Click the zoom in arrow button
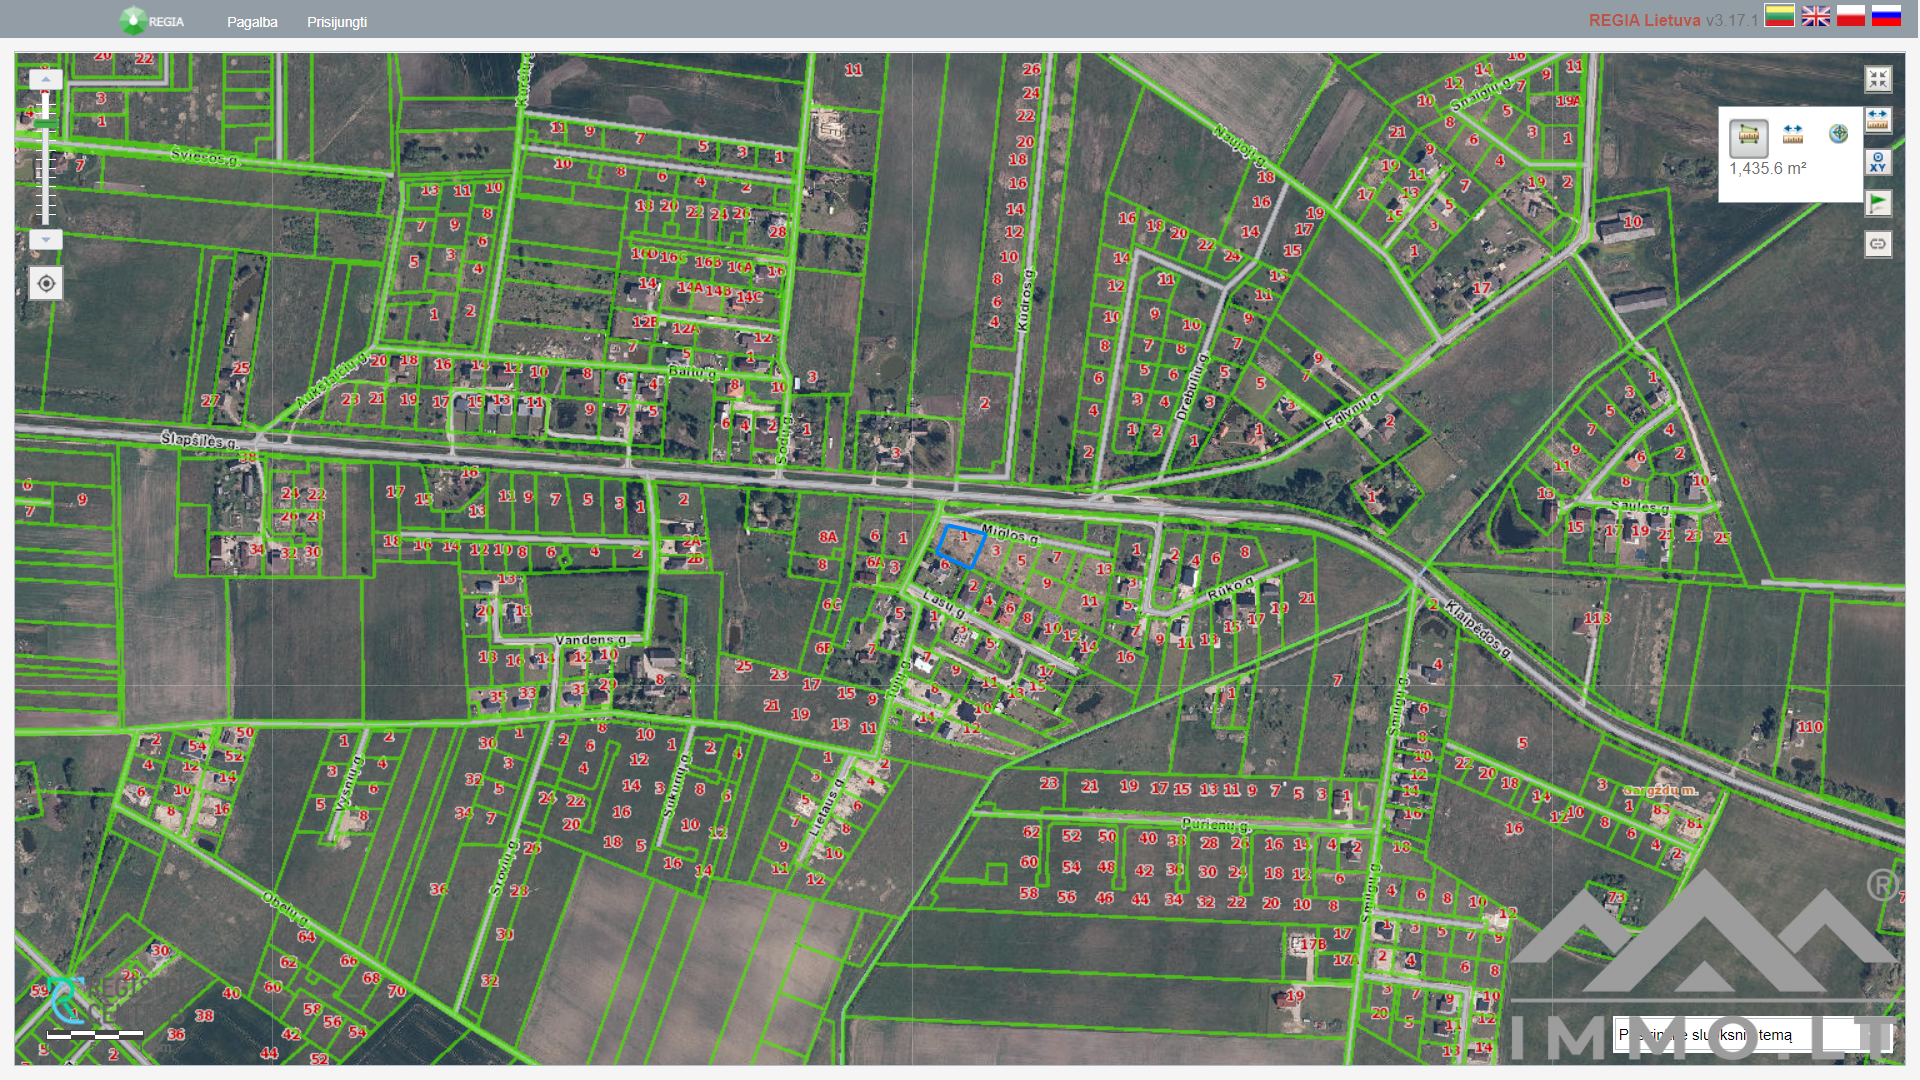1920x1080 pixels. (x=46, y=78)
